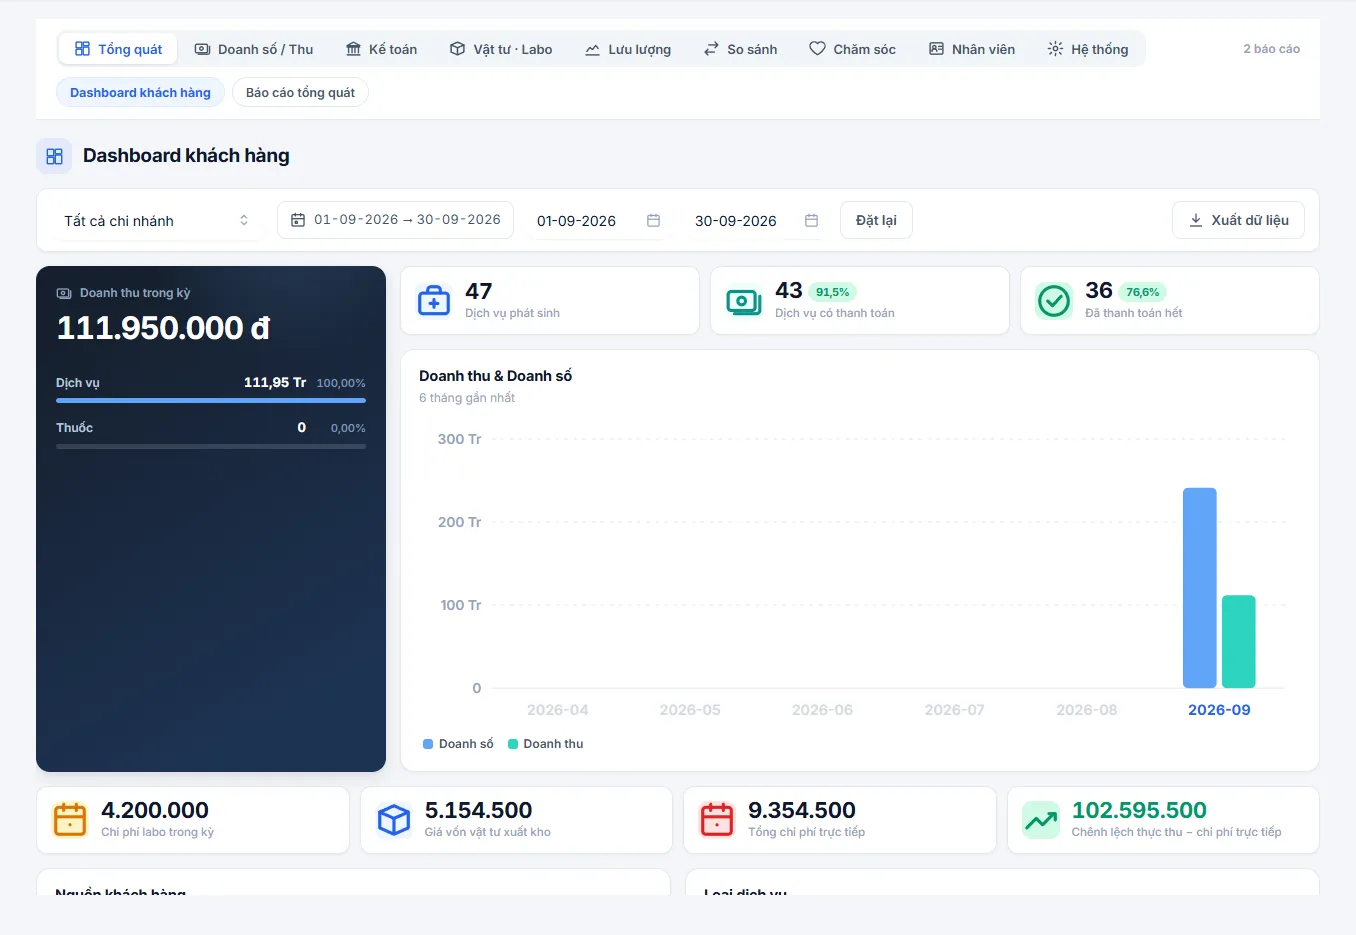The image size is (1356, 935).
Task: Click the dashboard grid icon beside page title
Action: 54,156
